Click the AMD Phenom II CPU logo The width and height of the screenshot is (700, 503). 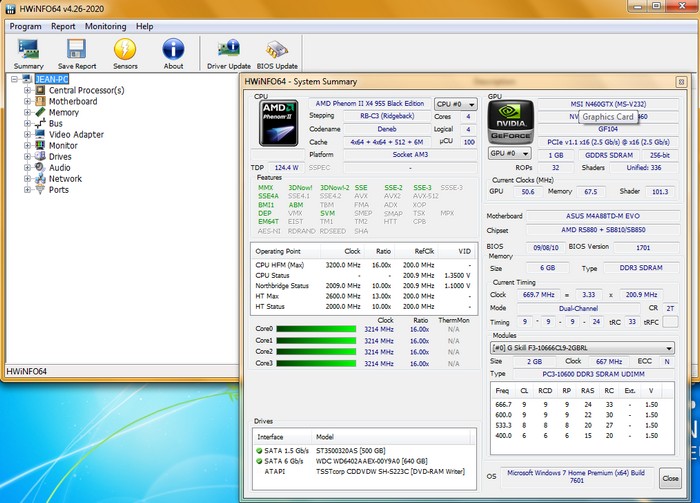point(279,123)
